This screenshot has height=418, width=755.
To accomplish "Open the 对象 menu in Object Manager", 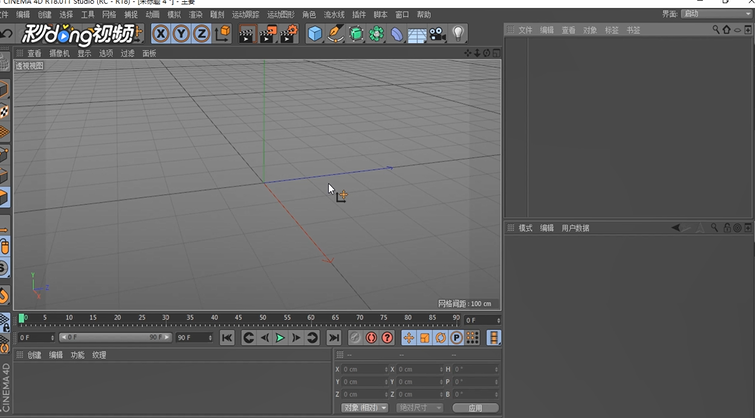I will [x=590, y=30].
